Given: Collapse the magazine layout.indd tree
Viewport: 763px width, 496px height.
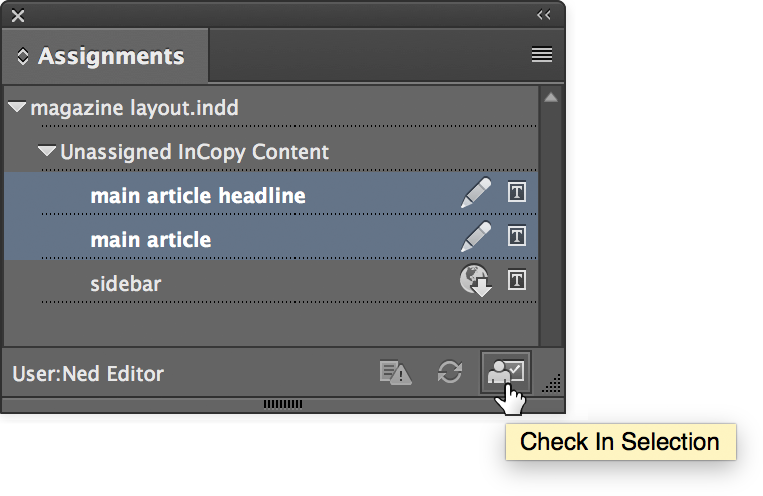Looking at the screenshot, I should point(17,107).
